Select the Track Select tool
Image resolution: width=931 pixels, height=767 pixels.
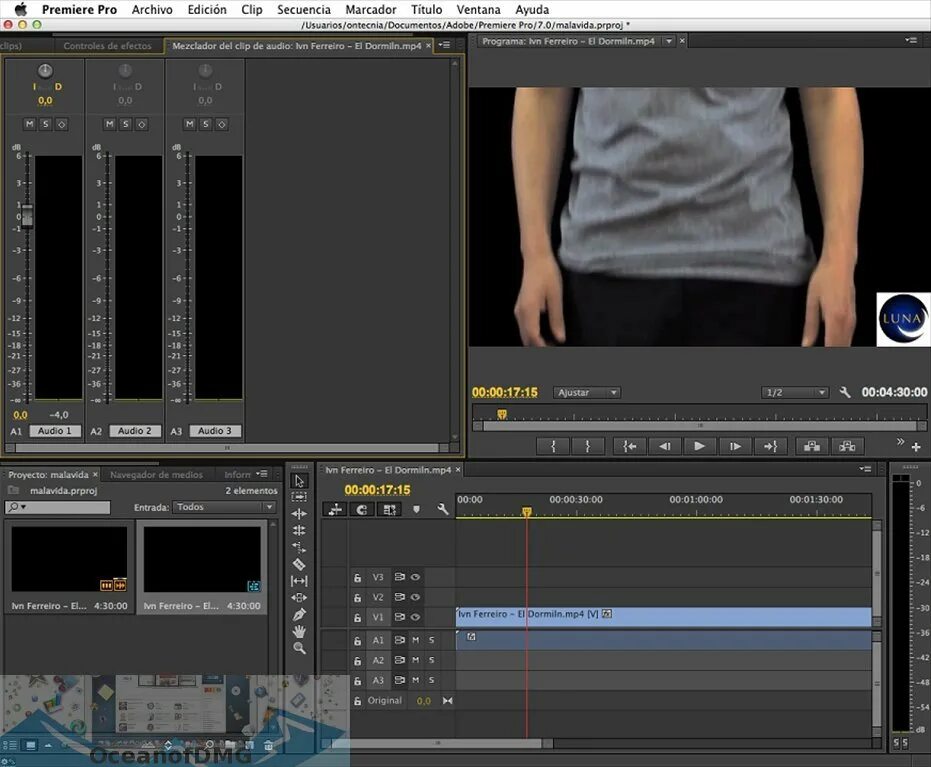[299, 497]
